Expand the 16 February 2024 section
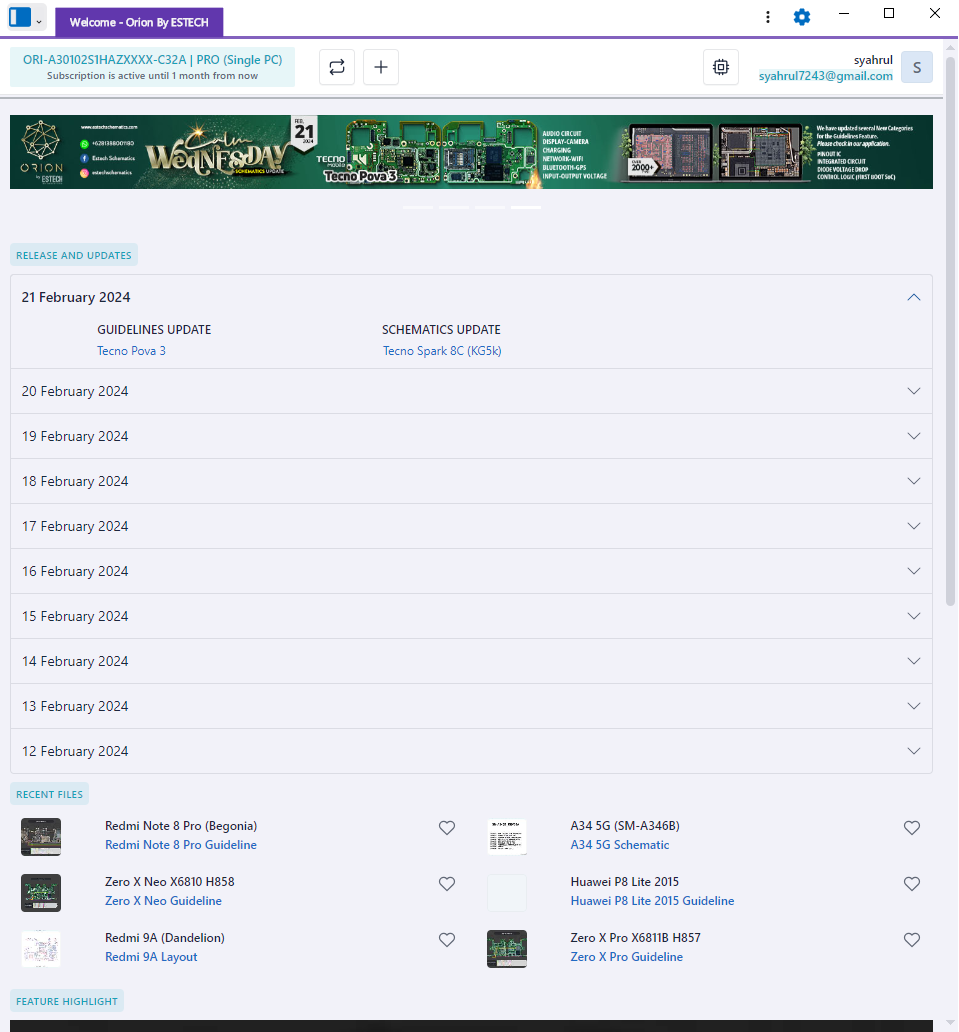 pyautogui.click(x=471, y=571)
